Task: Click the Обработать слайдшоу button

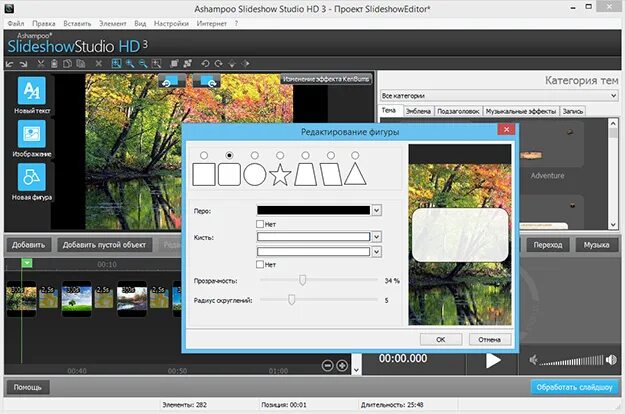Action: pyautogui.click(x=574, y=387)
